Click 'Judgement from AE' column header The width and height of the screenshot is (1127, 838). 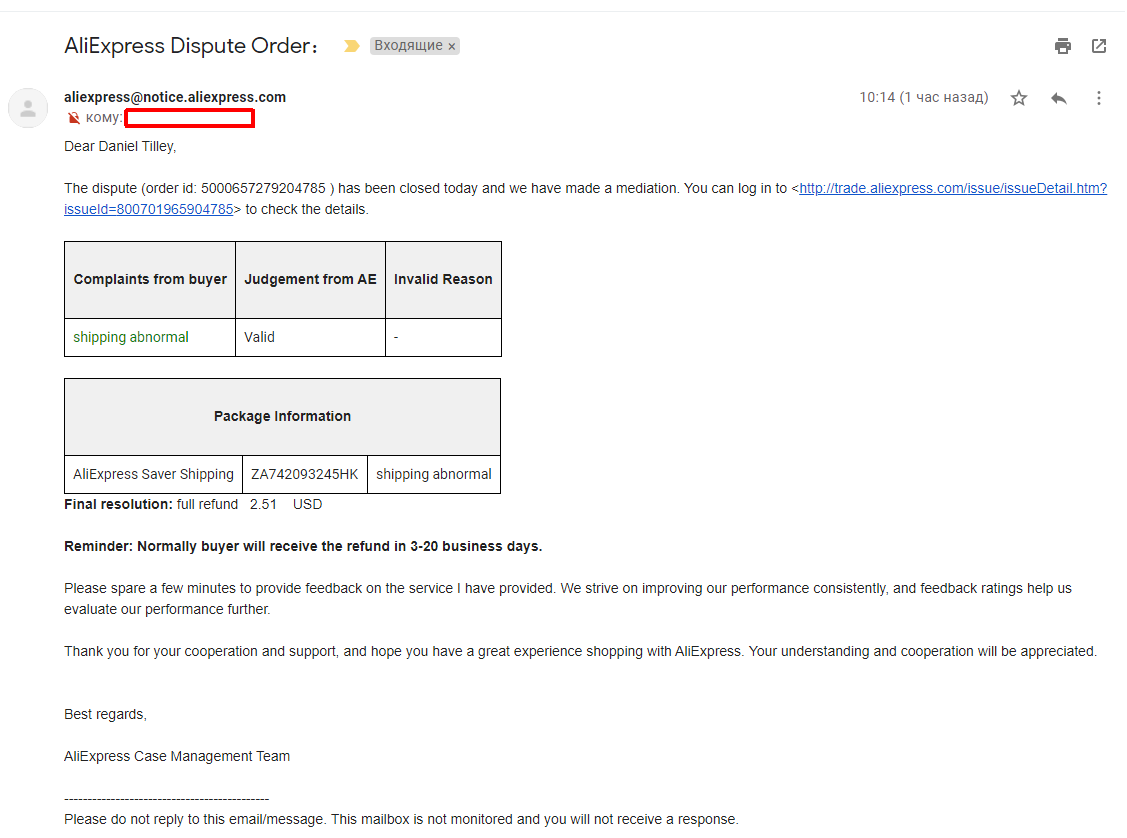(310, 279)
